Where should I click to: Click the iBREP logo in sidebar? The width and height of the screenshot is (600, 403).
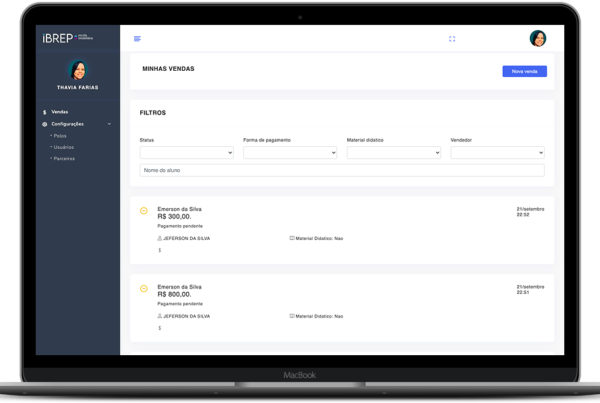tap(67, 38)
